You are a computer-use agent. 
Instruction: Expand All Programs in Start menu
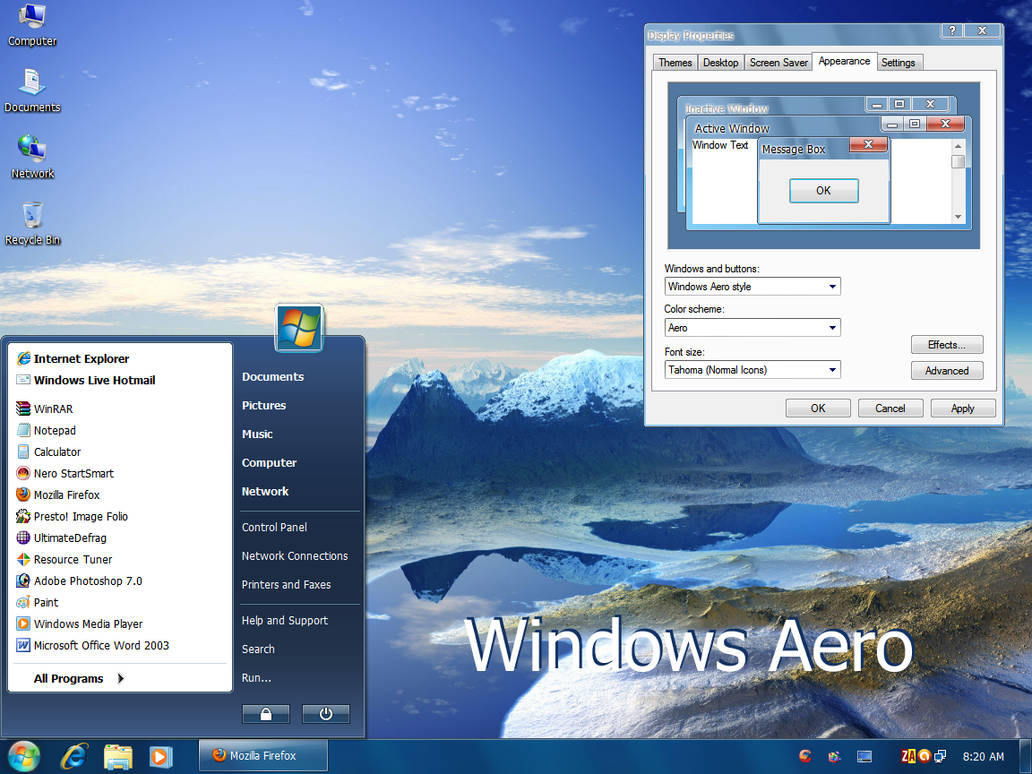tap(79, 679)
